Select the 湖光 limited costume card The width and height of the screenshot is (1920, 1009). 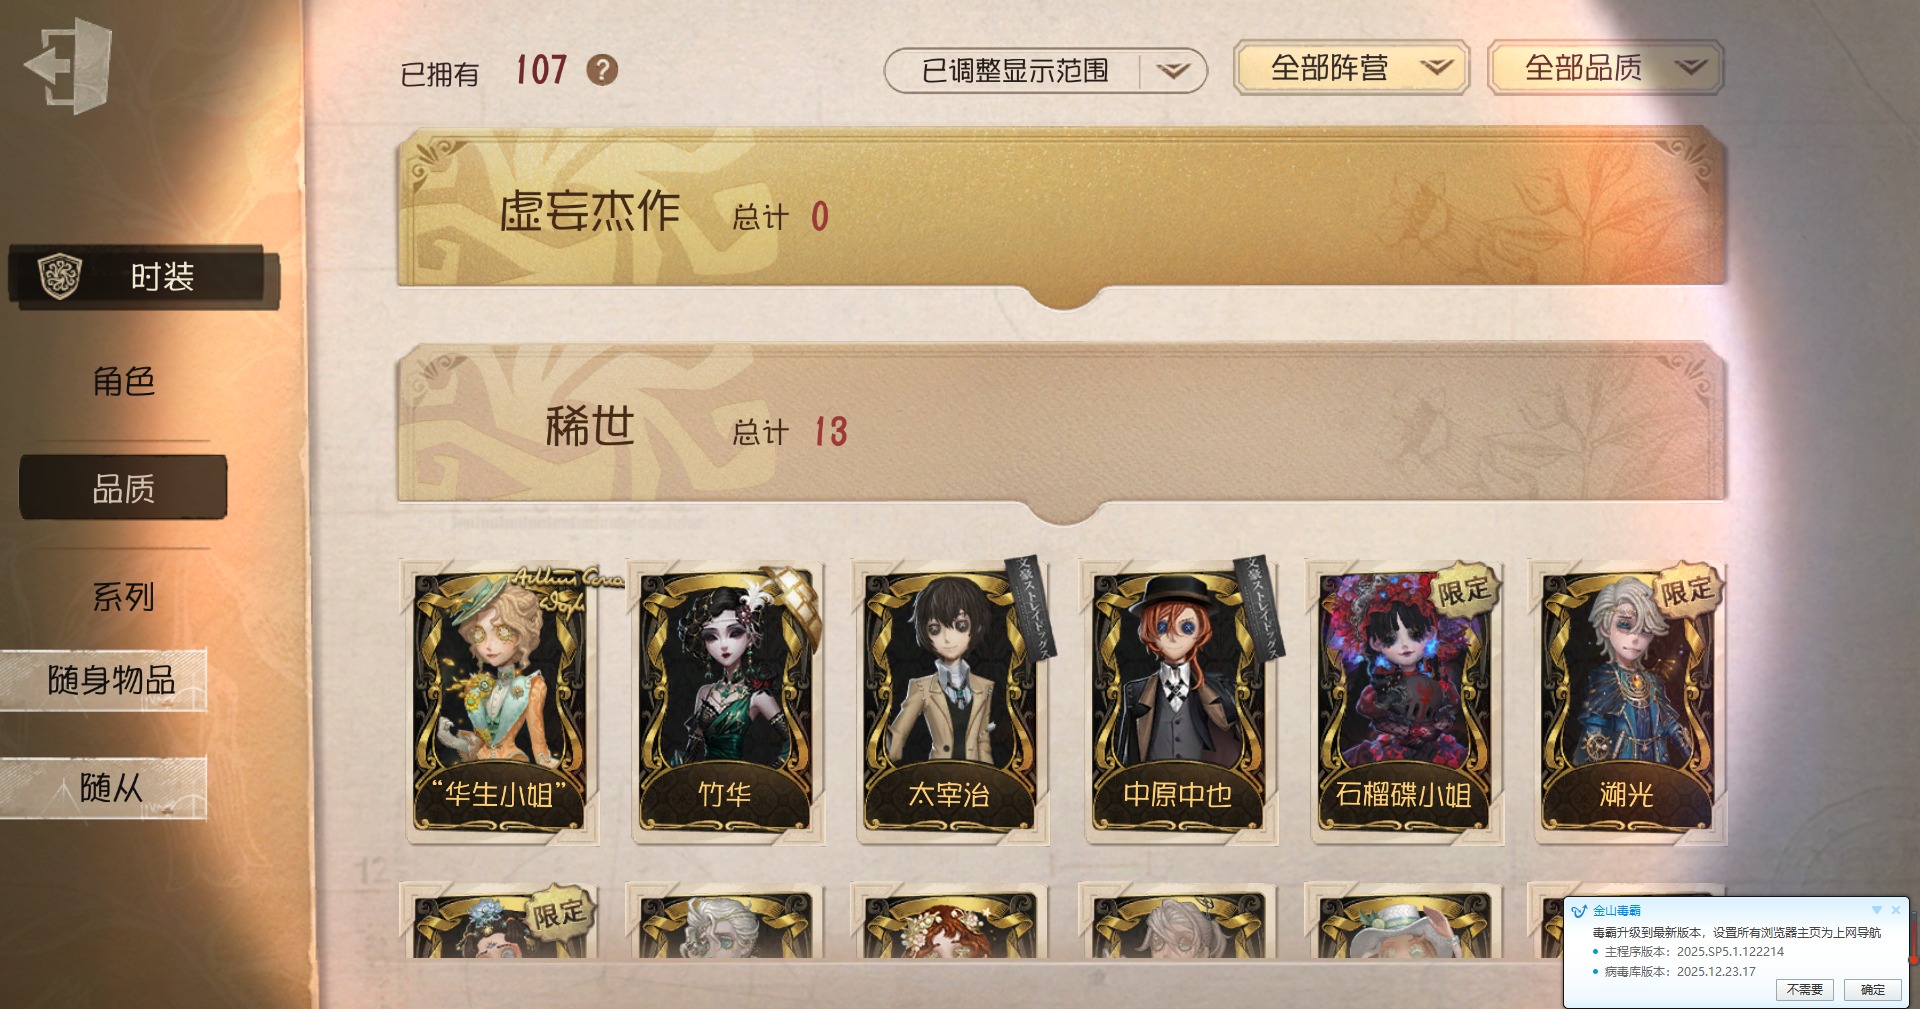click(x=1630, y=702)
